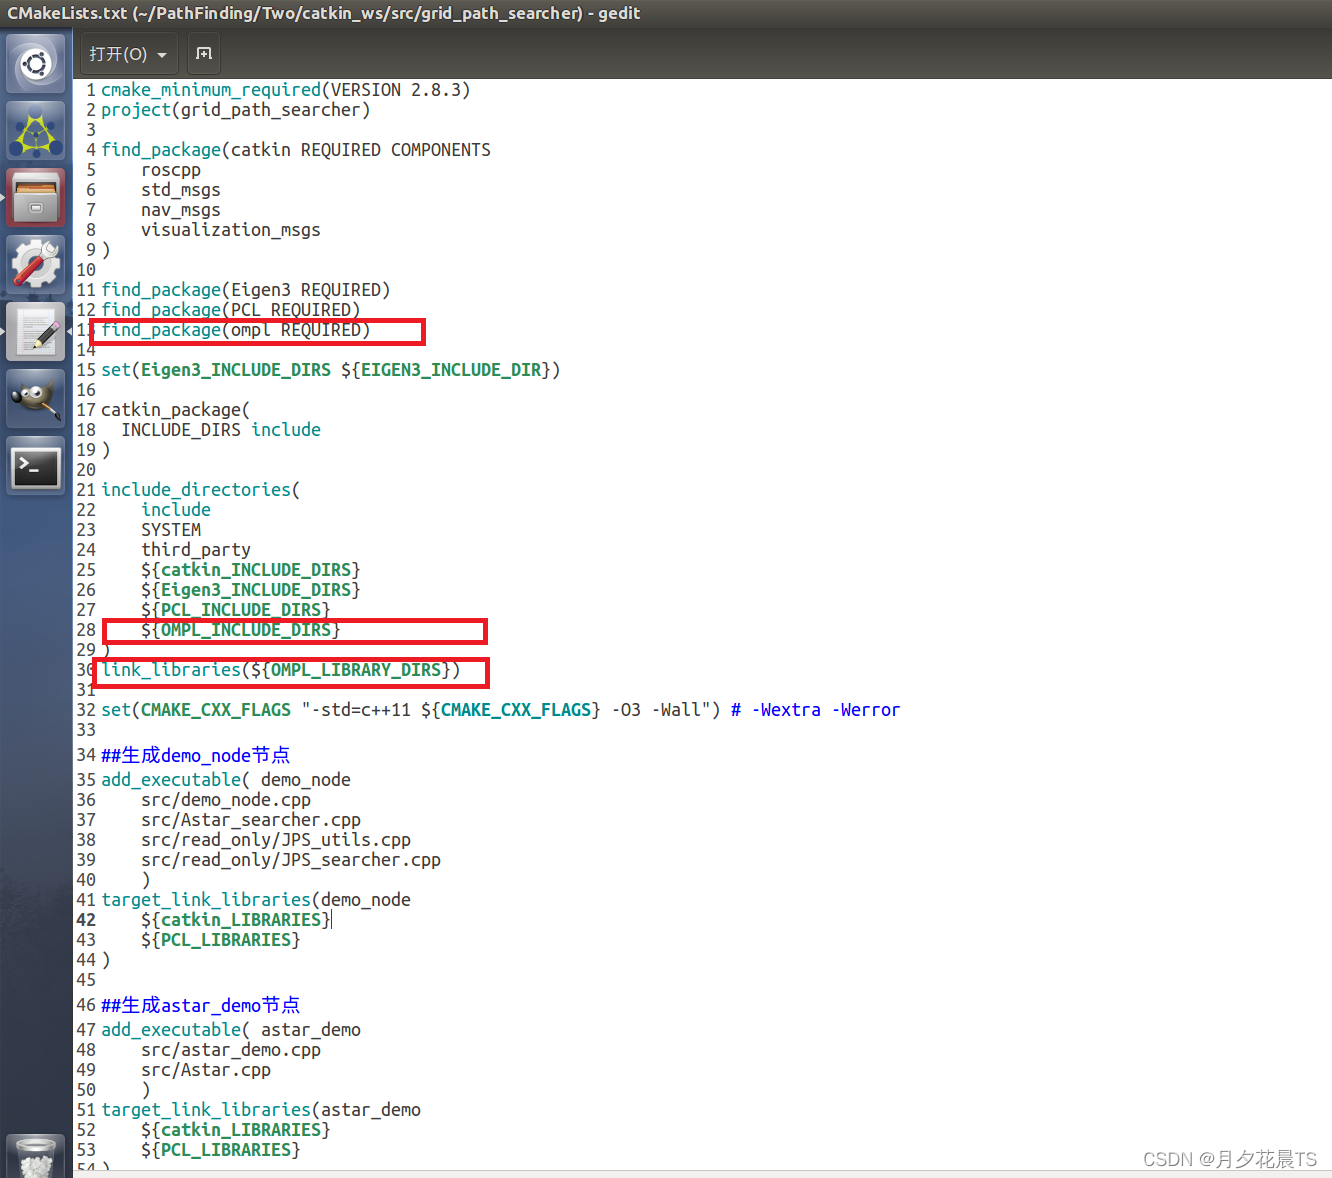Click src/astar_demo.cpp on line 48
This screenshot has width=1332, height=1178.
point(231,1050)
